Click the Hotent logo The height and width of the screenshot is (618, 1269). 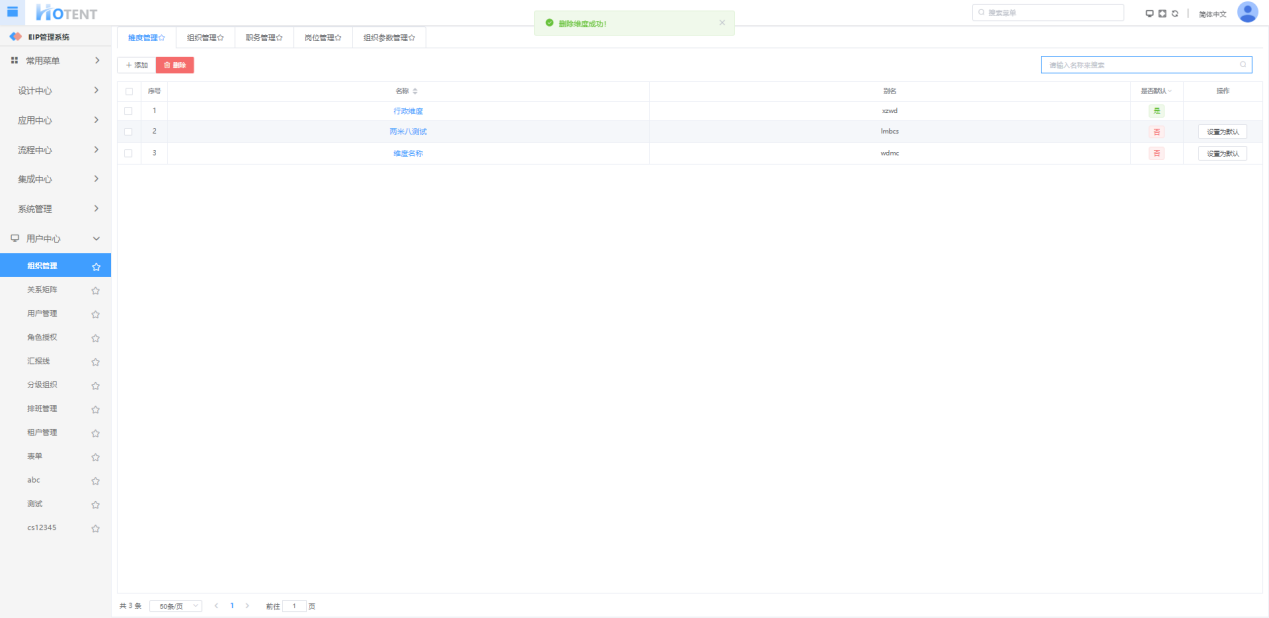(x=66, y=13)
